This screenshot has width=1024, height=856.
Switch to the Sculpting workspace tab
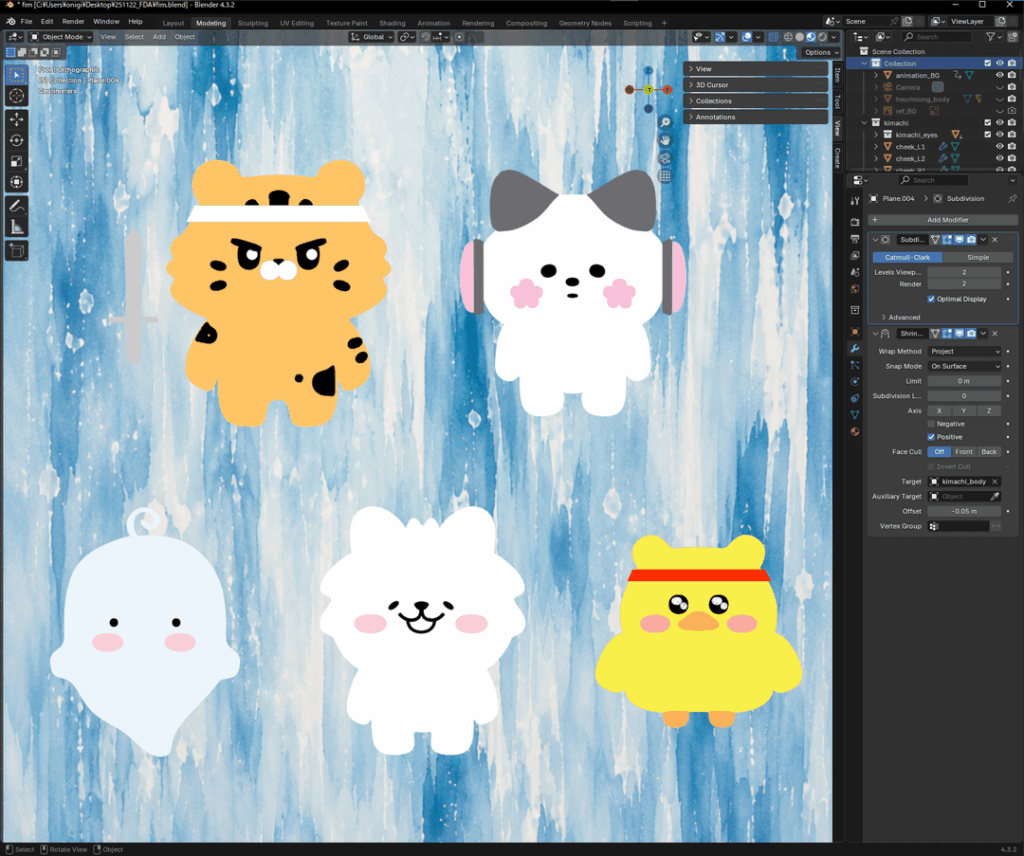(x=253, y=23)
